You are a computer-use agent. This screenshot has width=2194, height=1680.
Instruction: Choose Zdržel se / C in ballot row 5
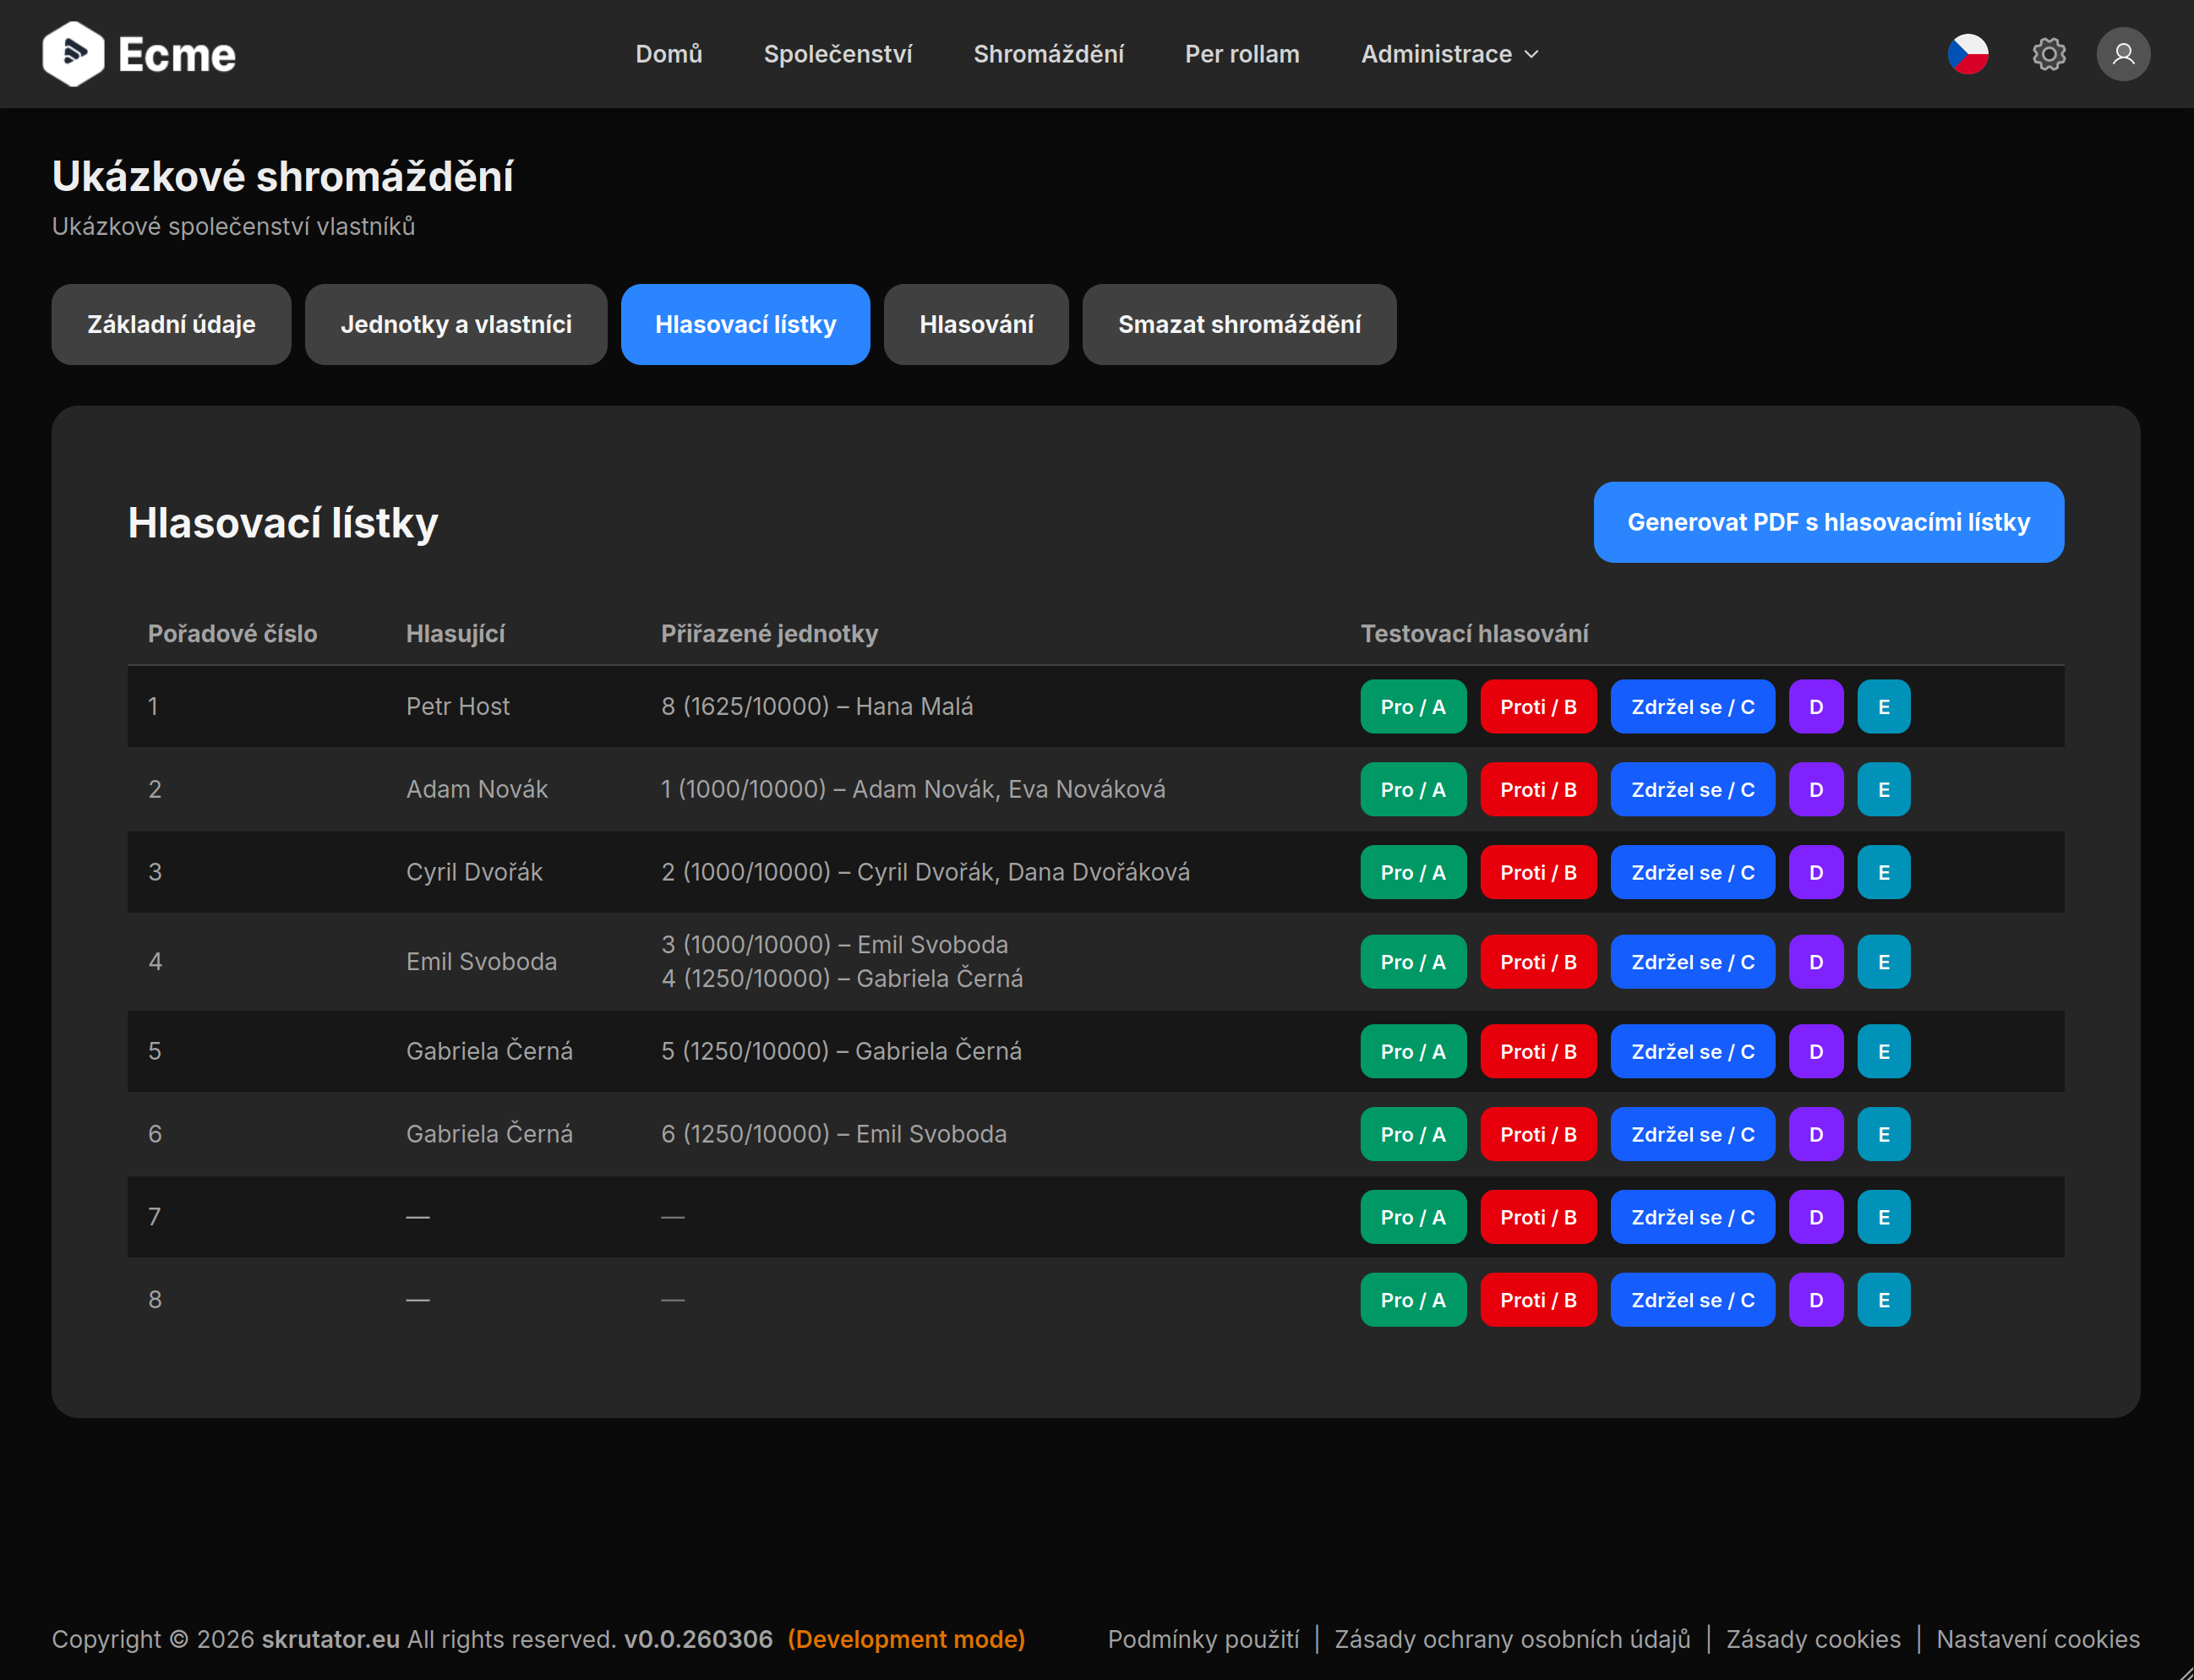pyautogui.click(x=1693, y=1052)
